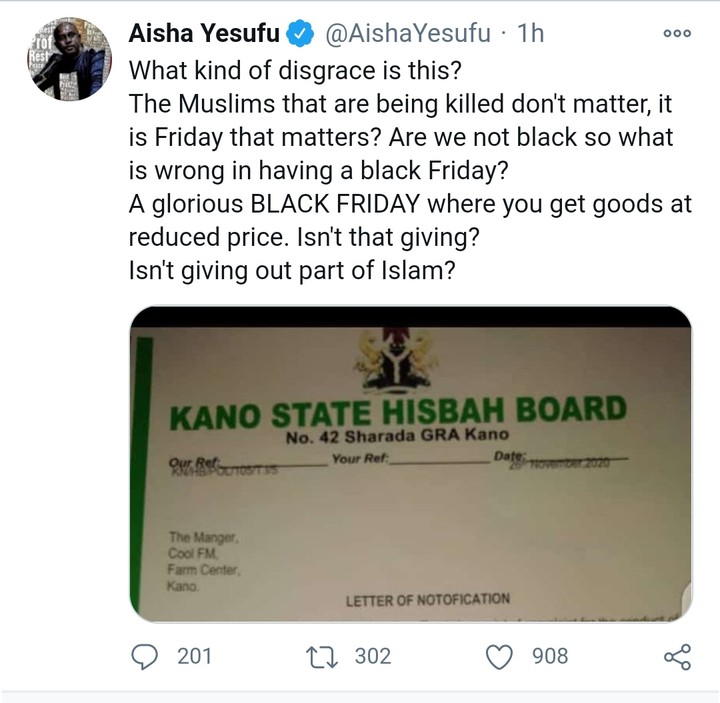Image resolution: width=720 pixels, height=703 pixels.
Task: Click the Kano State Hisbah Board heading
Action: [x=398, y=410]
